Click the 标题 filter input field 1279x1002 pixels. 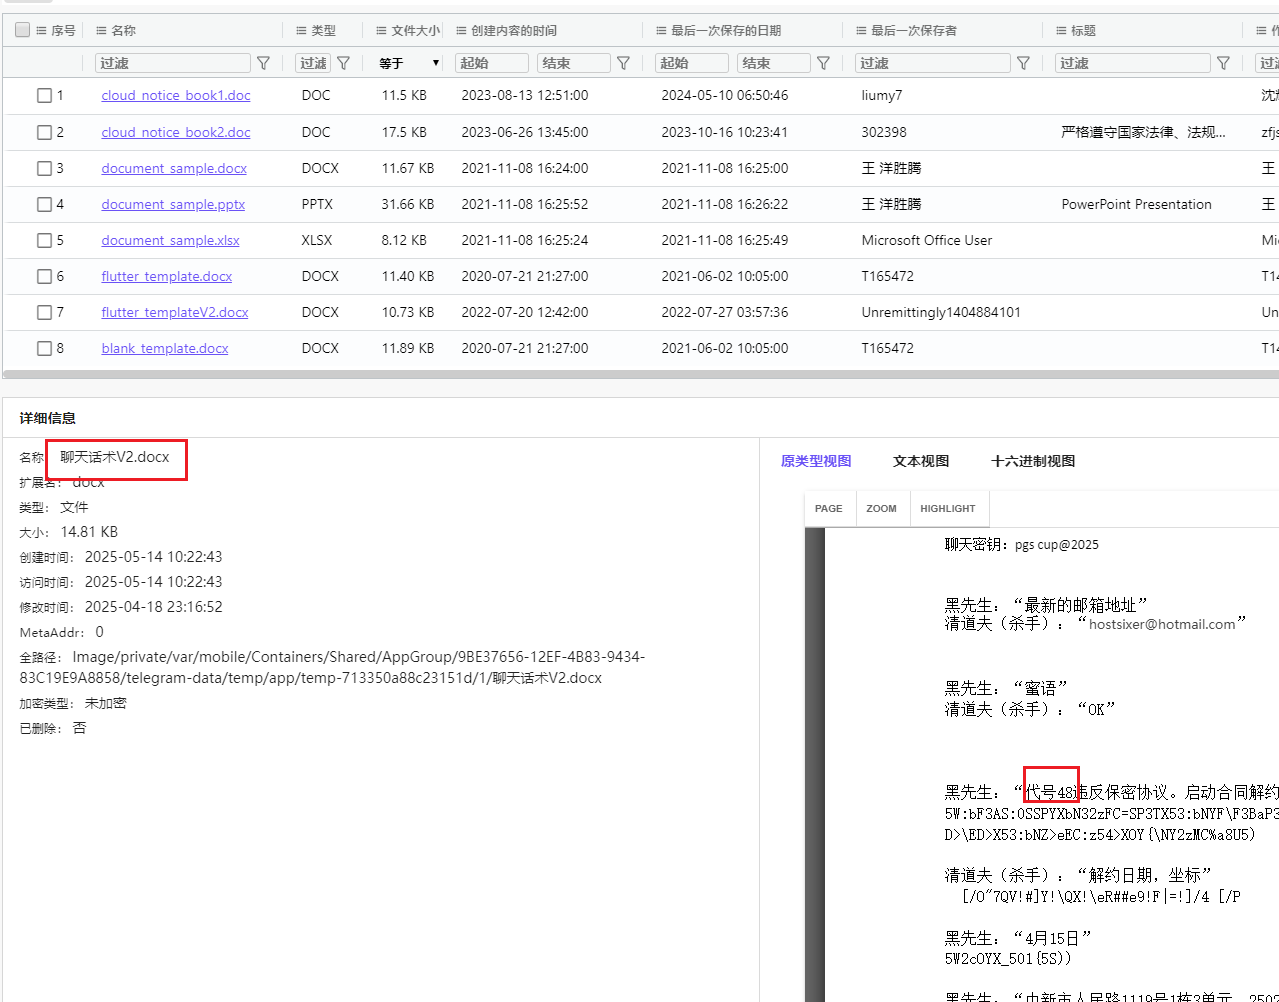(1133, 63)
